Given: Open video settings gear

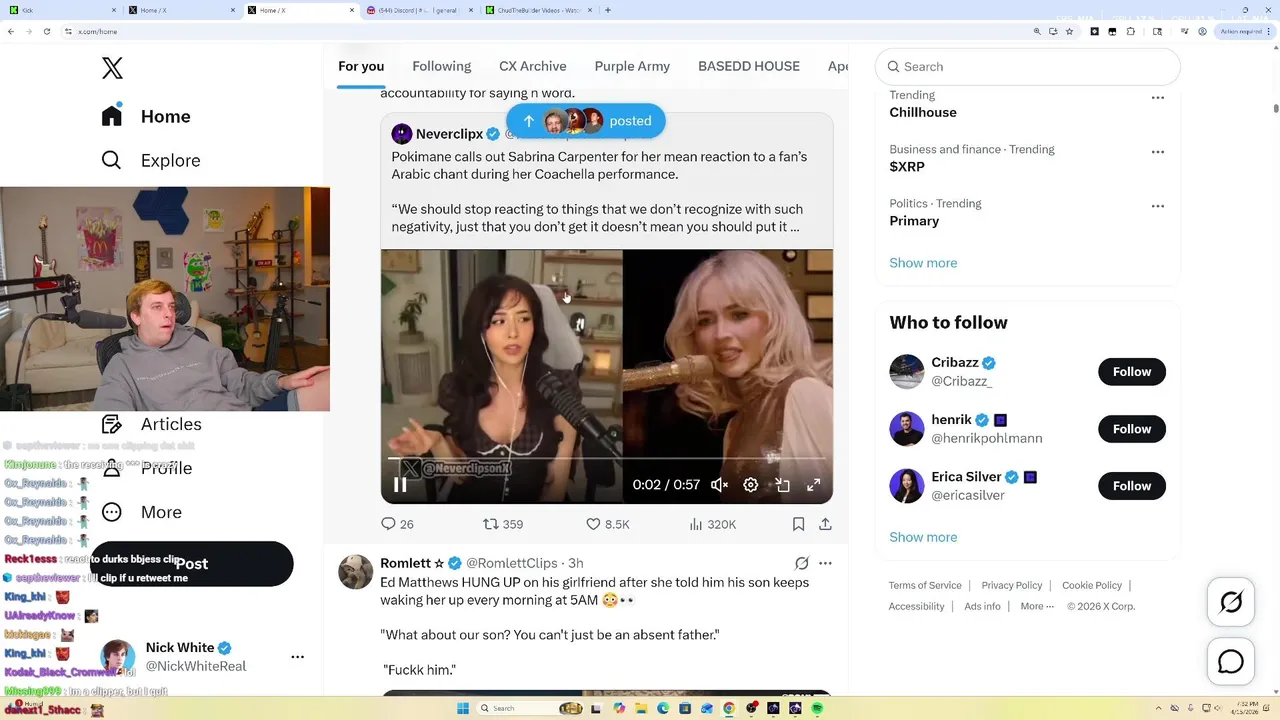Looking at the screenshot, I should (751, 485).
